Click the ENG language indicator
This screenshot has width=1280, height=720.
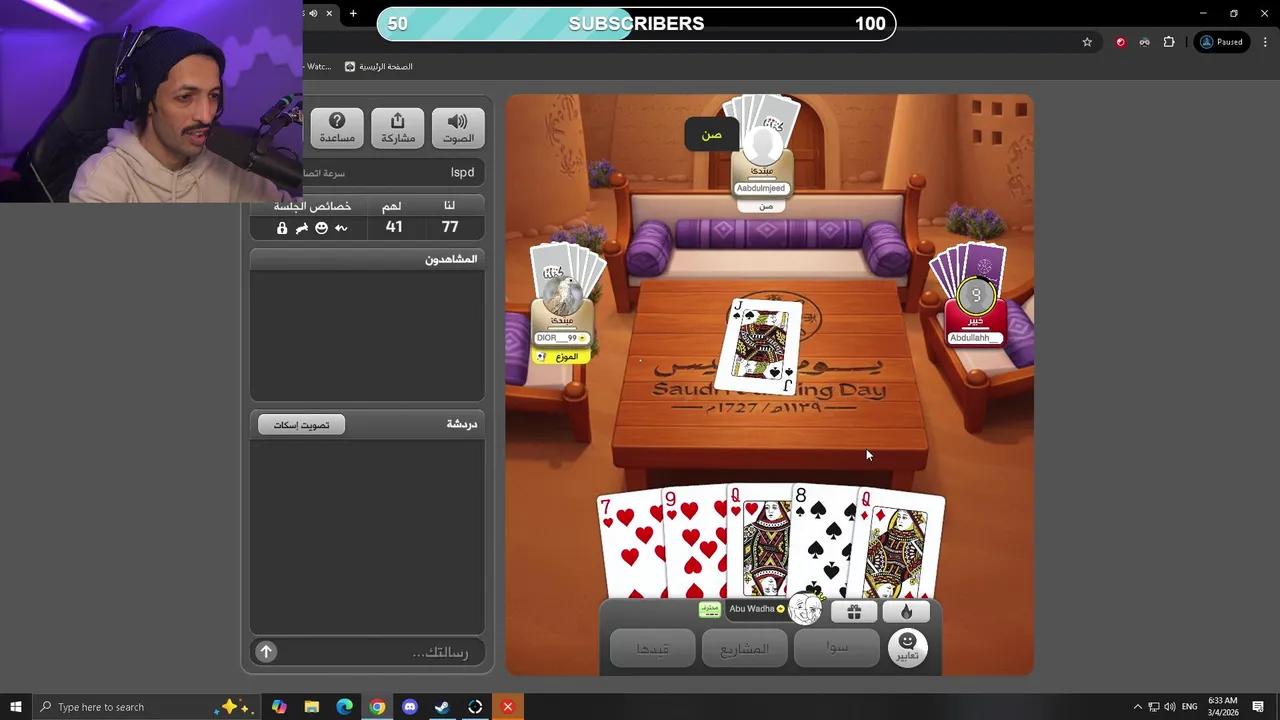[1190, 707]
